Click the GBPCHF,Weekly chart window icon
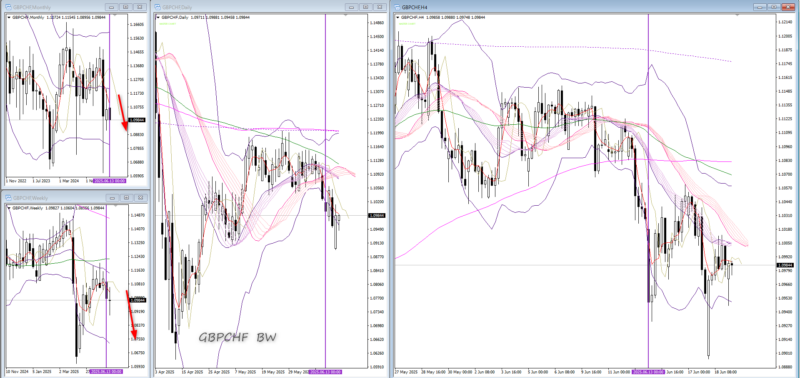The image size is (800, 378). coord(8,197)
